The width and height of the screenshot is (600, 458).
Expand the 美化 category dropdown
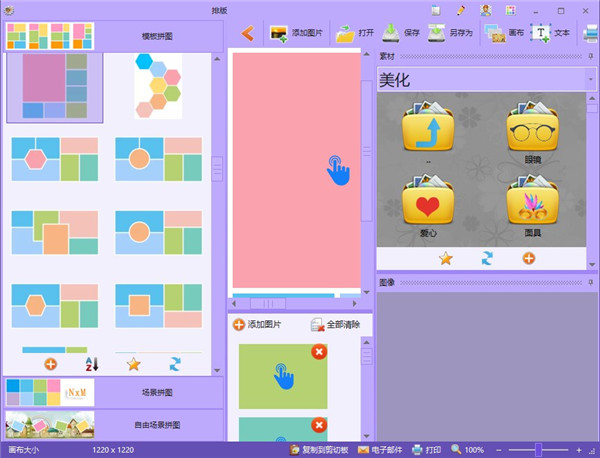589,81
